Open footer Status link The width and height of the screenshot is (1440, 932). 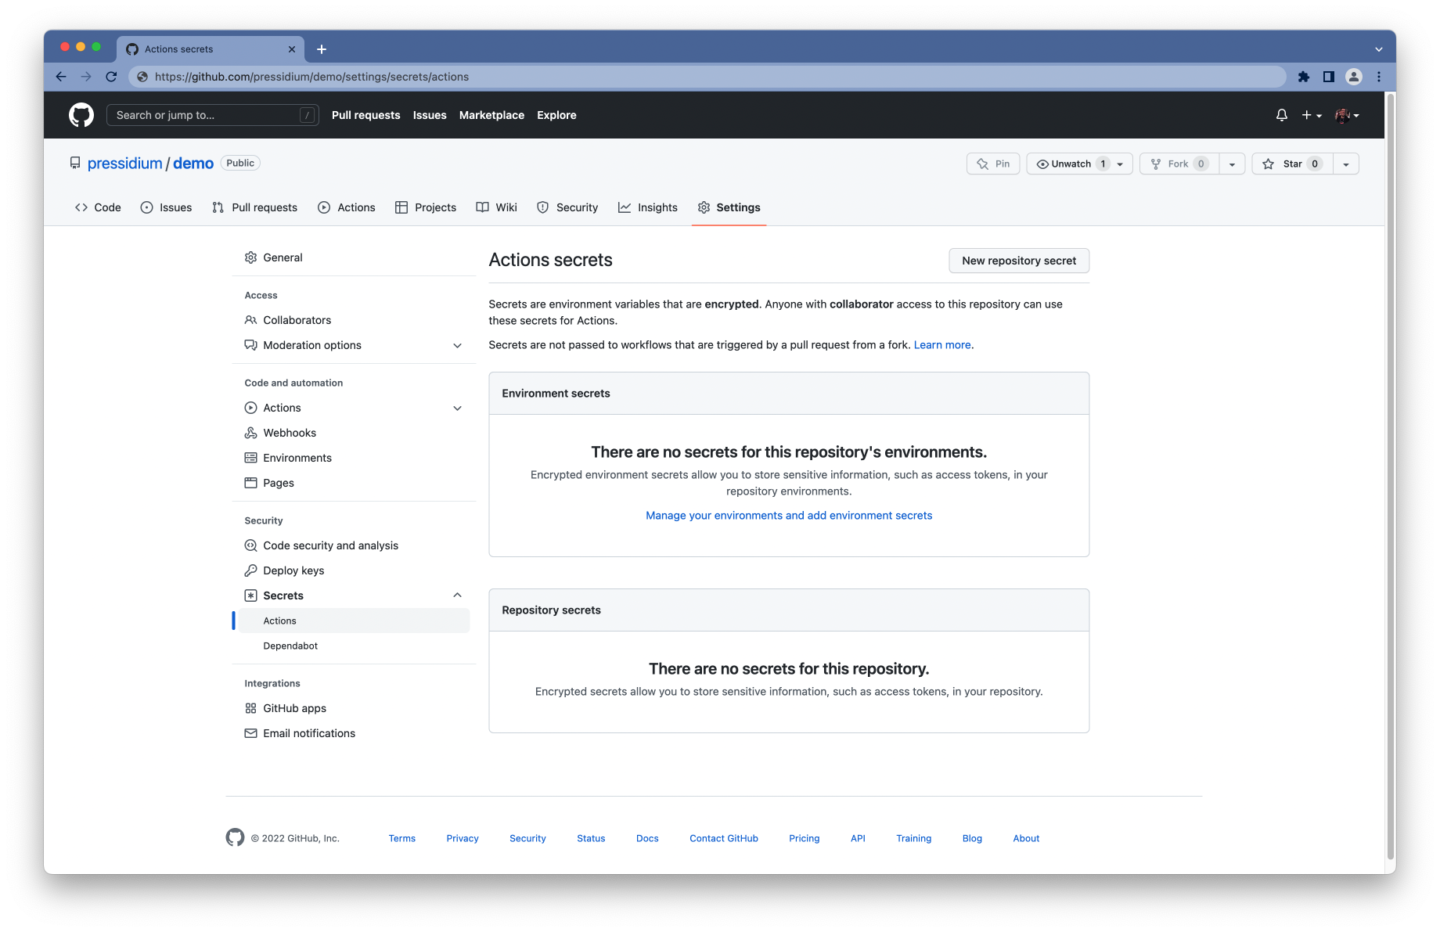[591, 839]
